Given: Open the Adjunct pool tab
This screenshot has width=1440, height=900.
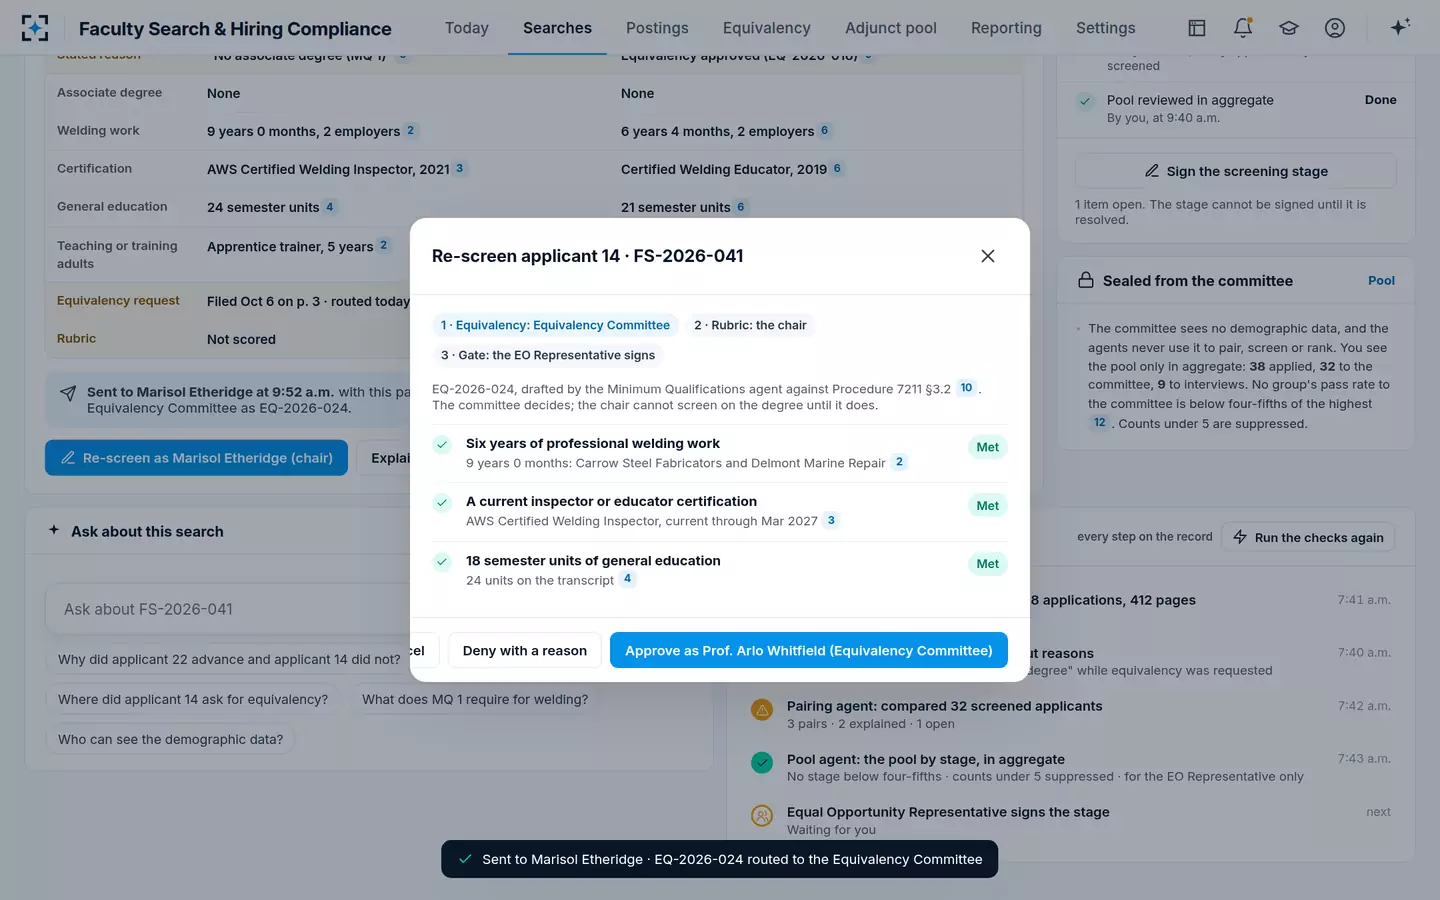Looking at the screenshot, I should pyautogui.click(x=891, y=28).
